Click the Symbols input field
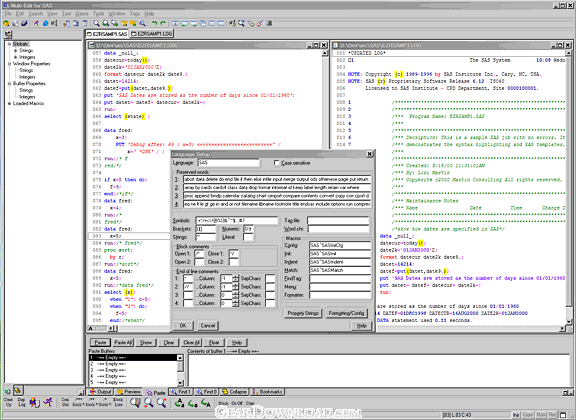This screenshot has width=576, height=420. click(237, 220)
